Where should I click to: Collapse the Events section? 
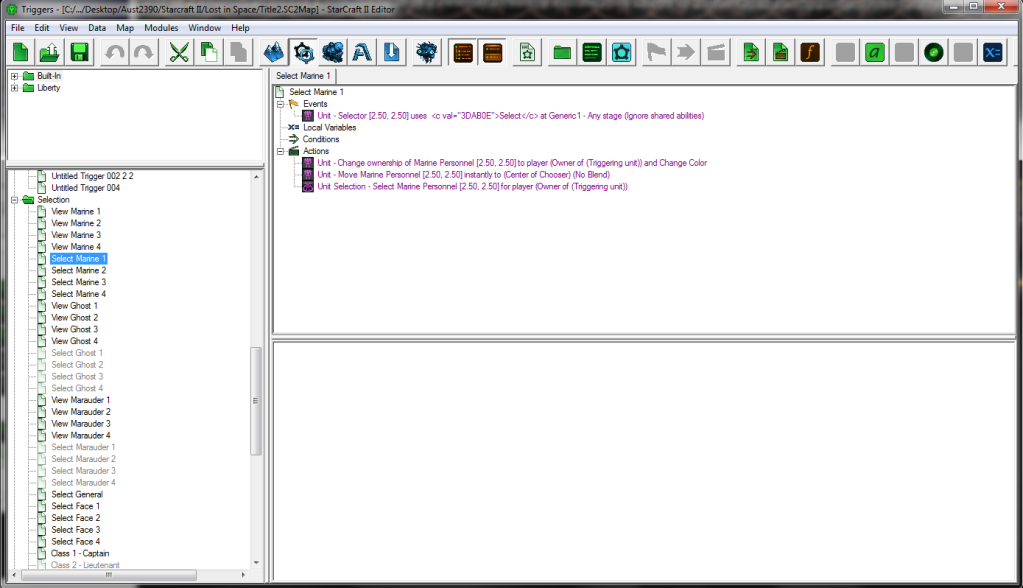point(281,104)
